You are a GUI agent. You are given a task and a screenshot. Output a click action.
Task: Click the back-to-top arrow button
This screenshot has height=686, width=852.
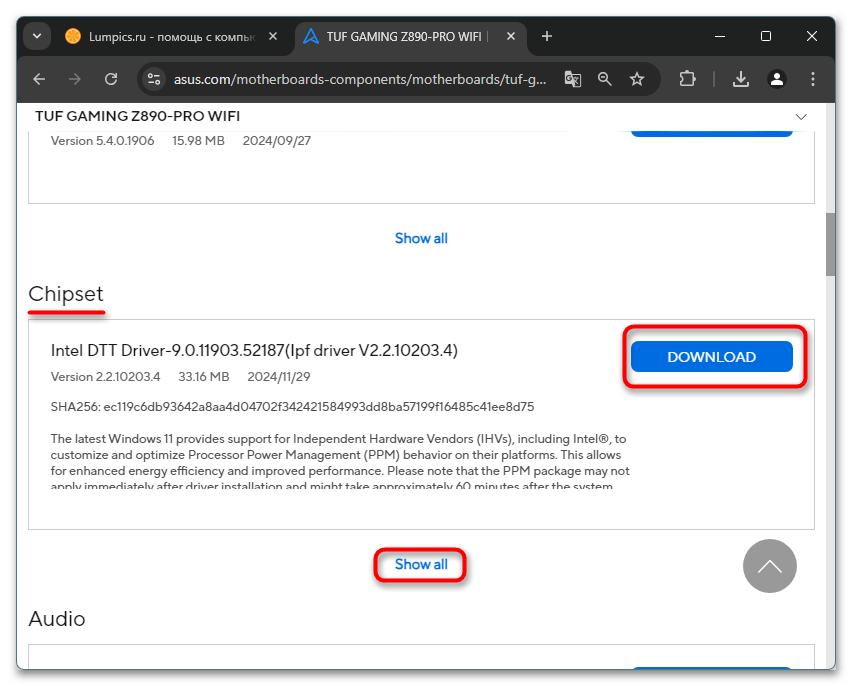(769, 566)
